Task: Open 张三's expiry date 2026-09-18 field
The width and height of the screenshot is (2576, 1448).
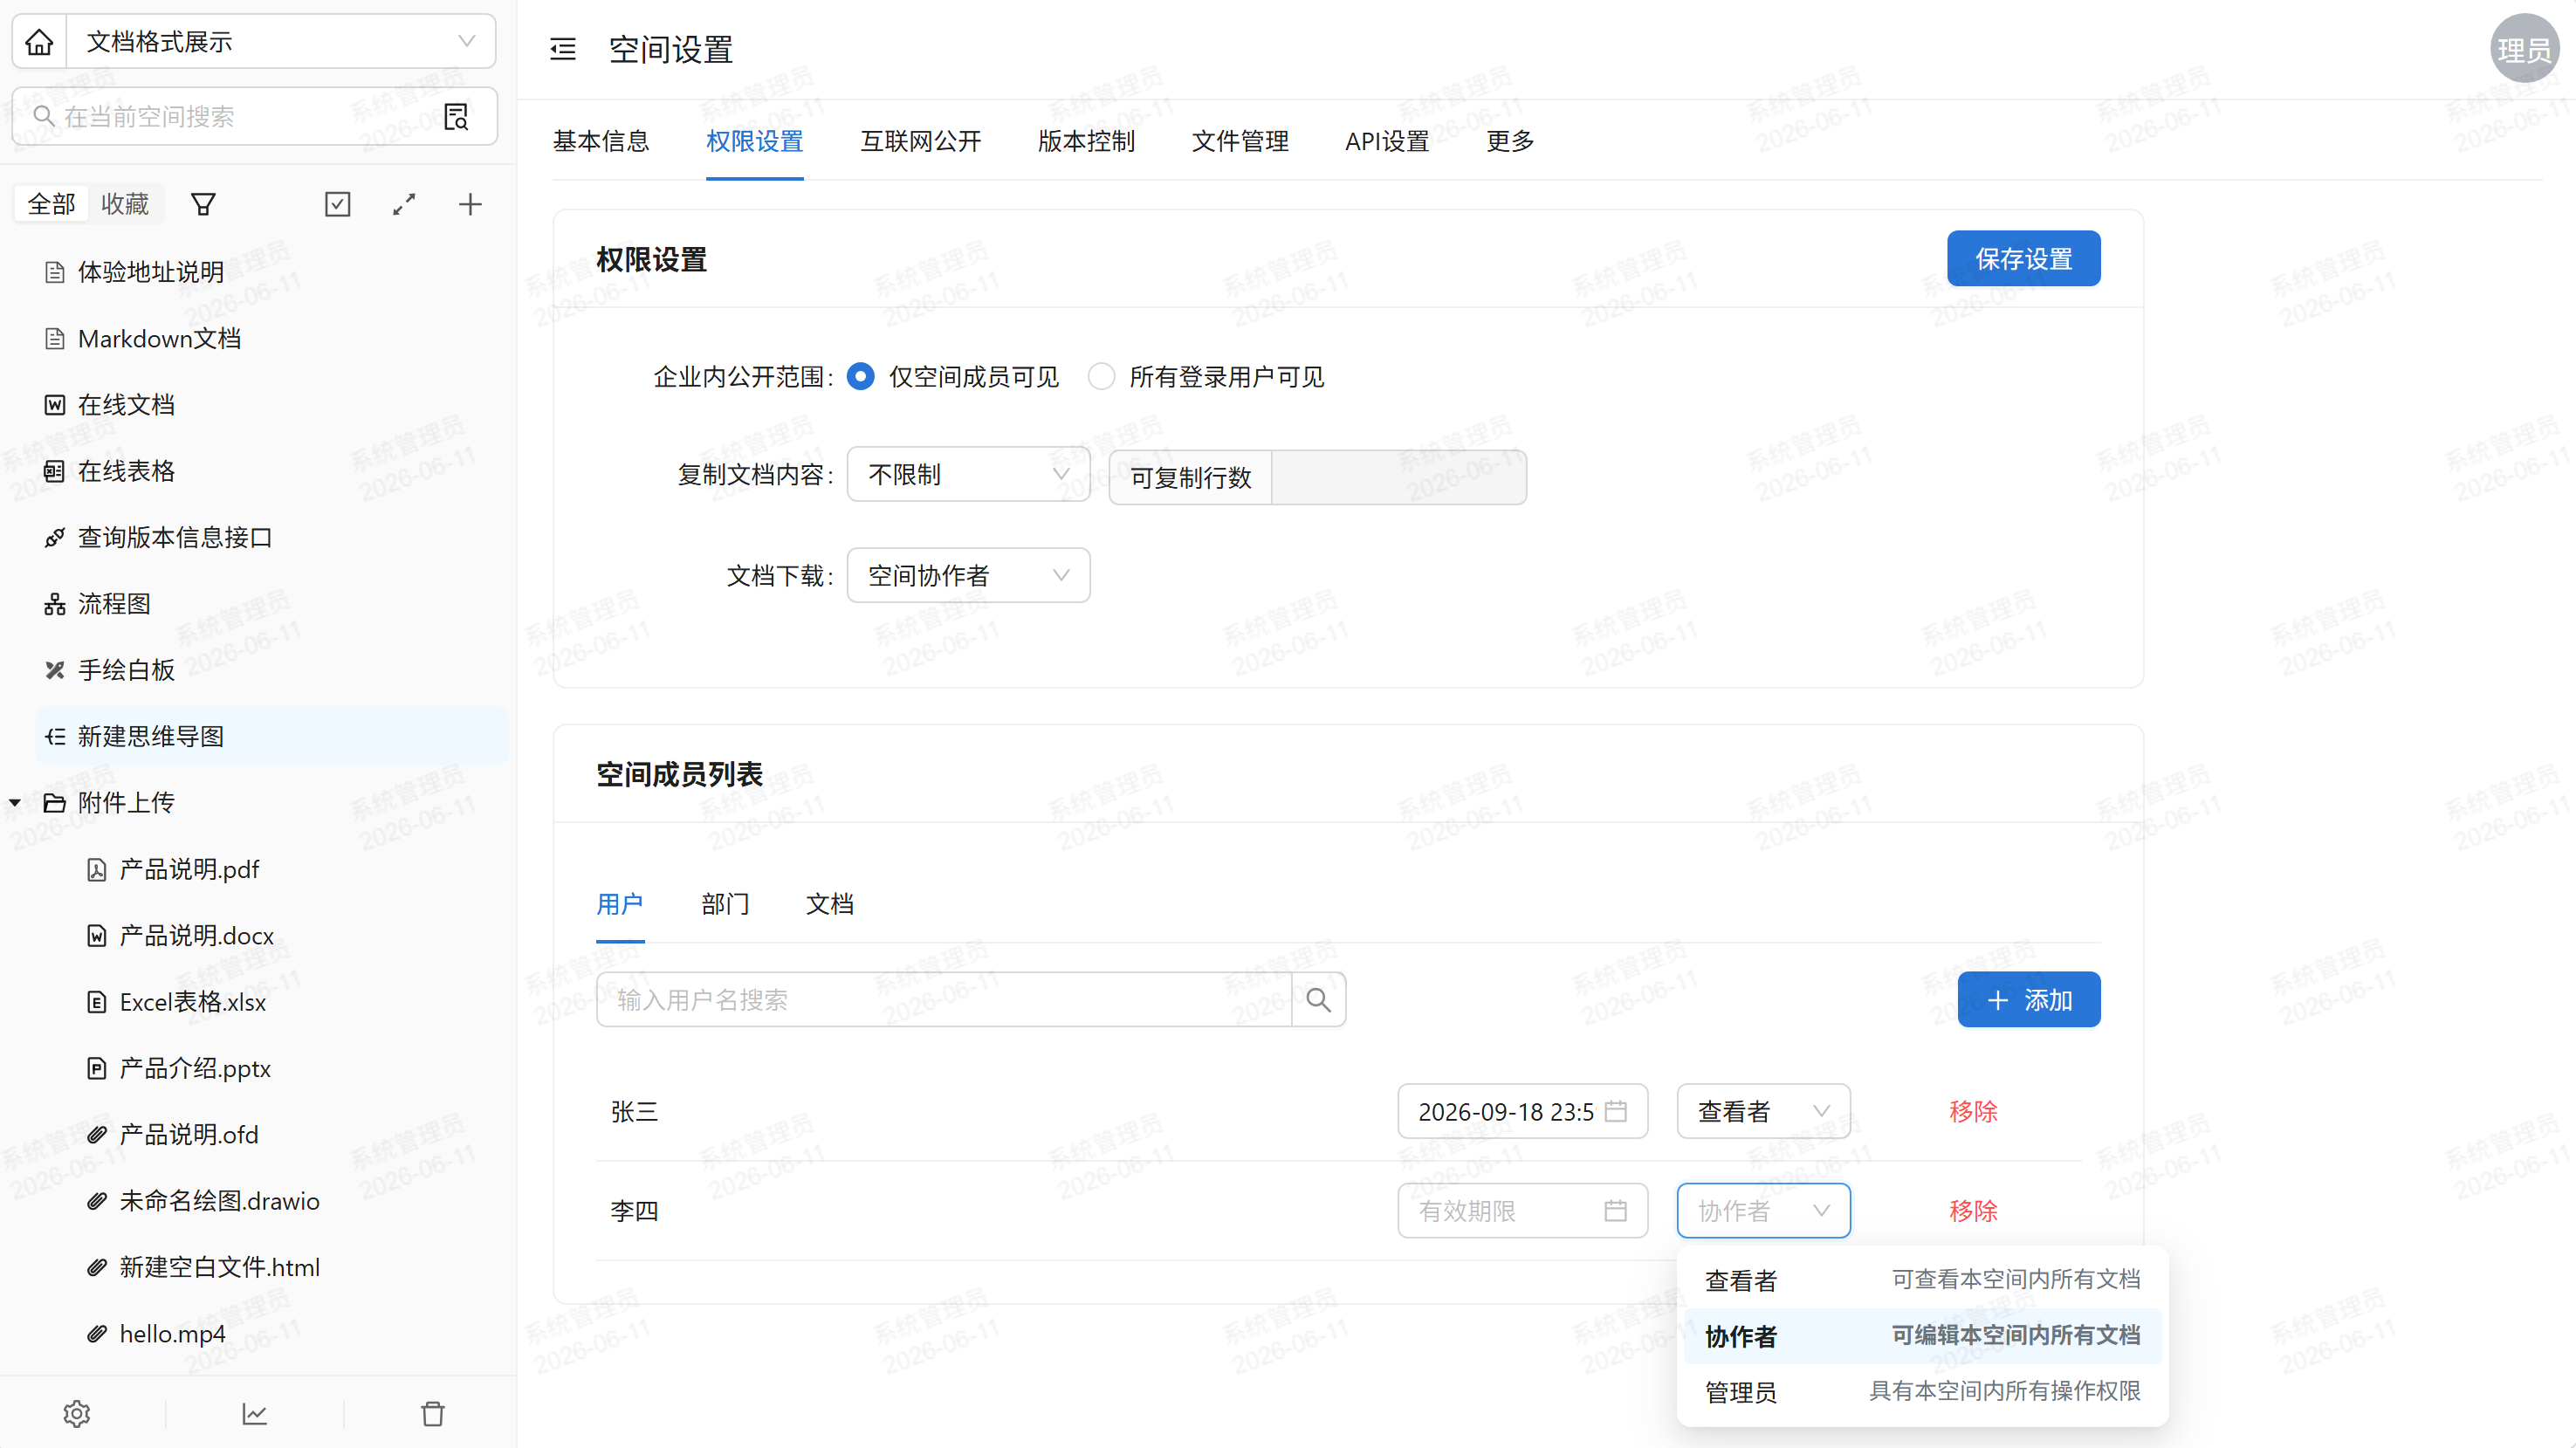Action: [1522, 1111]
